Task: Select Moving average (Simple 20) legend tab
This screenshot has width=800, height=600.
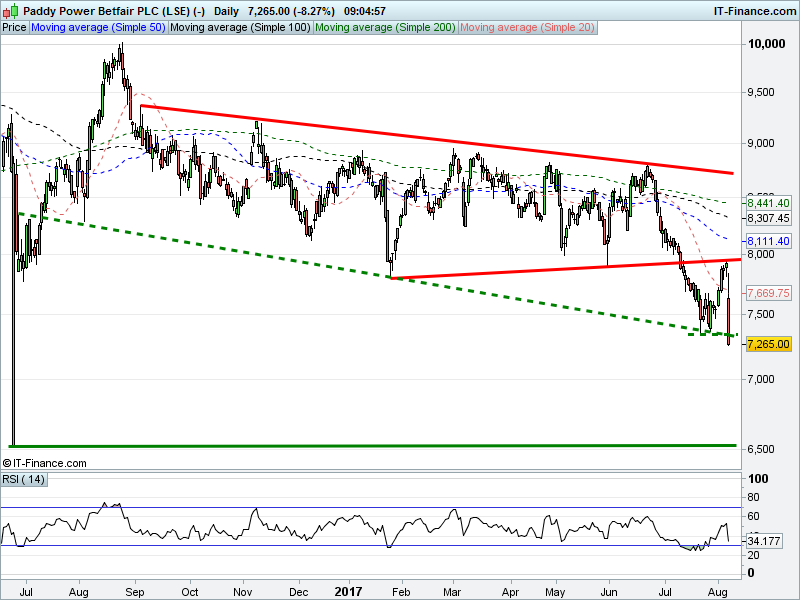Action: [528, 28]
